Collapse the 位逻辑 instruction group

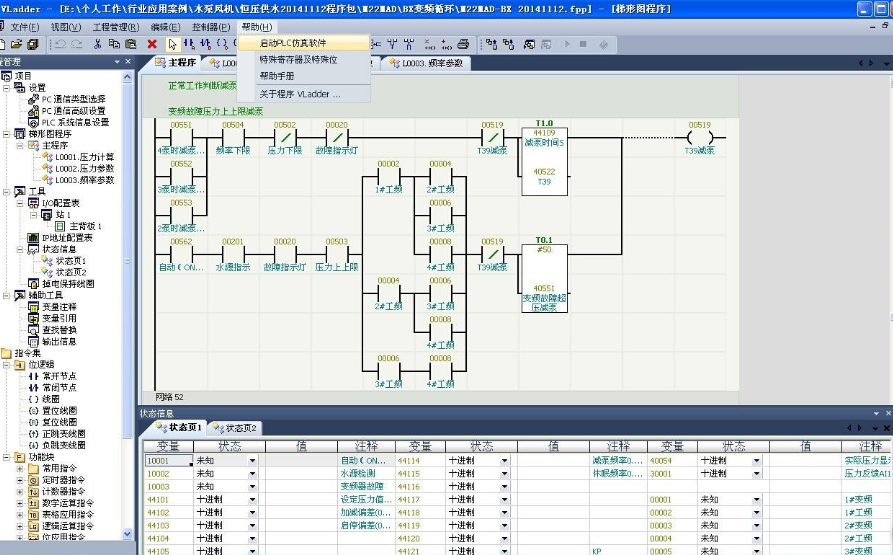[x=8, y=365]
